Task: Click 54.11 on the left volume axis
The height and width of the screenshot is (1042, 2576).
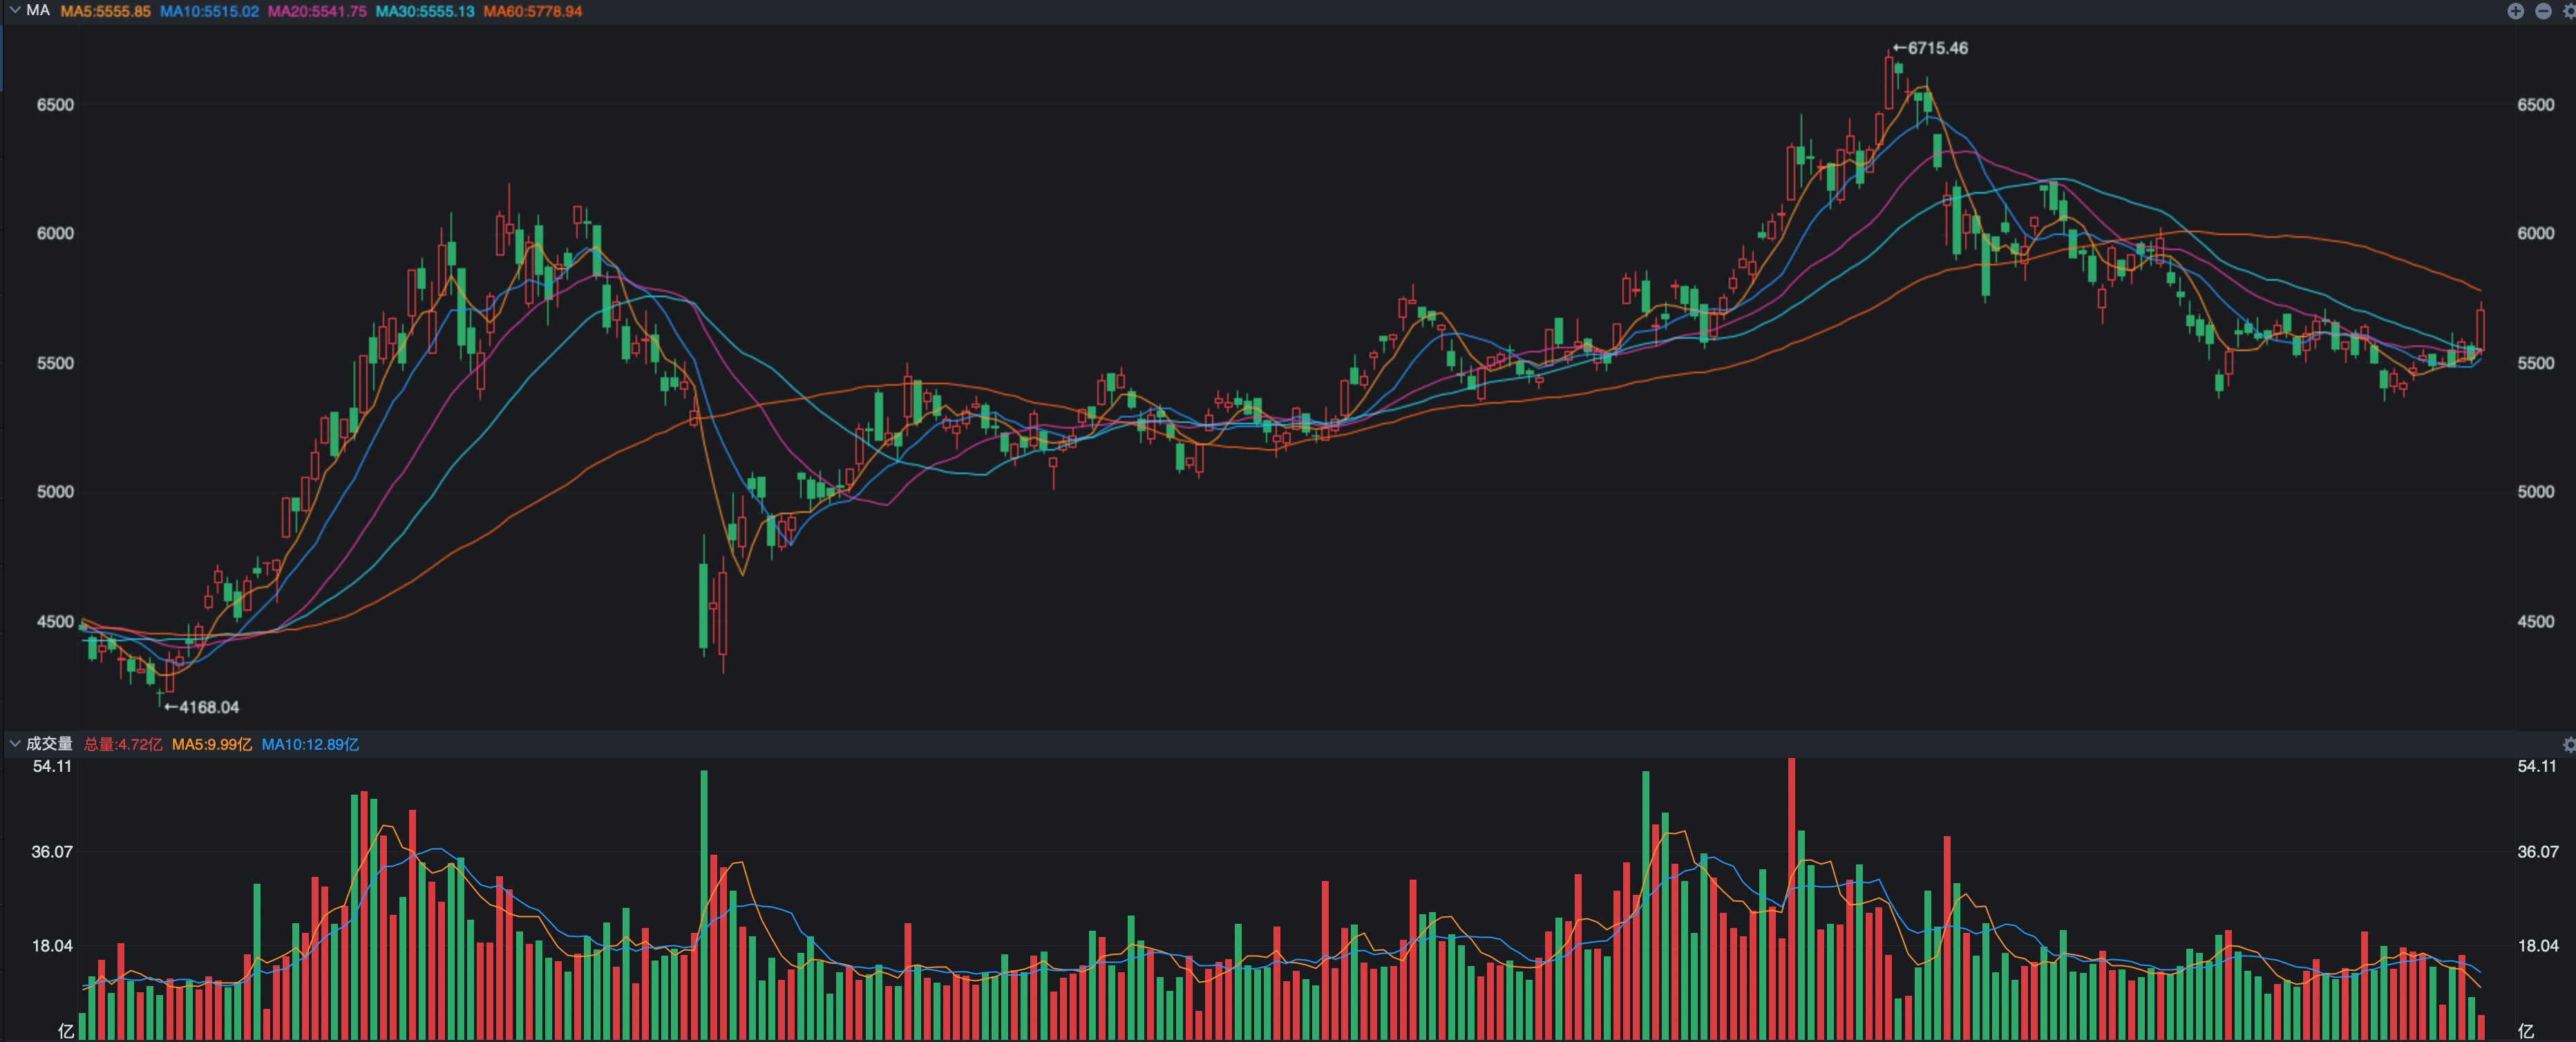Action: (x=52, y=767)
